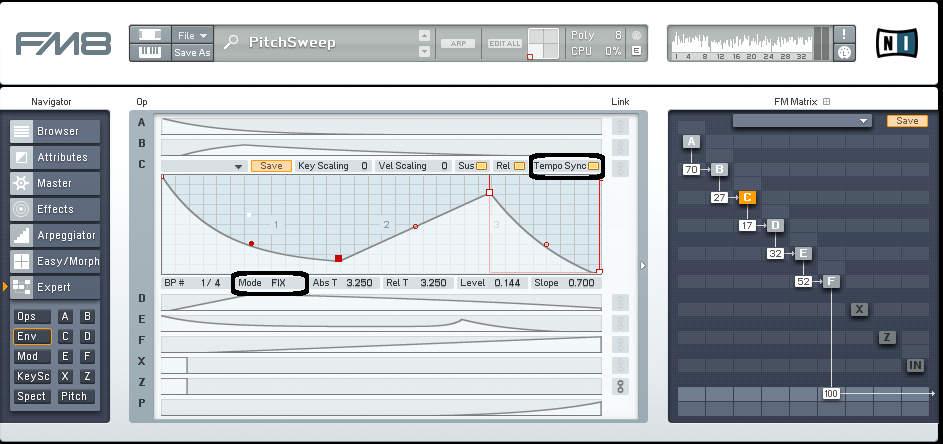Image resolution: width=943 pixels, height=444 pixels.
Task: Click the FM8 logo
Action: [x=63, y=43]
